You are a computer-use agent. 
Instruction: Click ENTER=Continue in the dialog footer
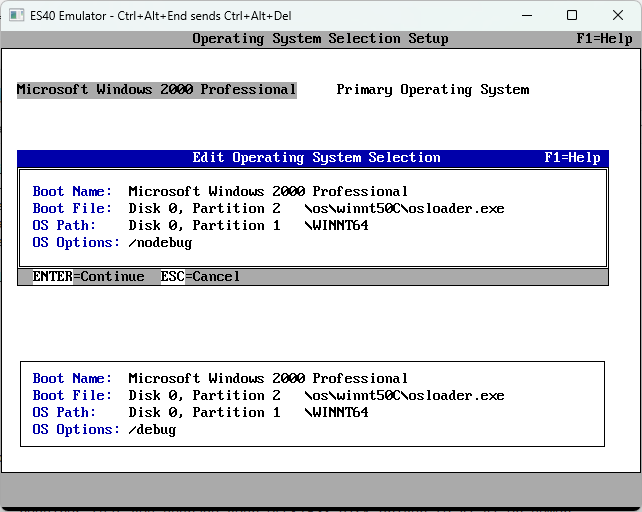[x=88, y=276]
